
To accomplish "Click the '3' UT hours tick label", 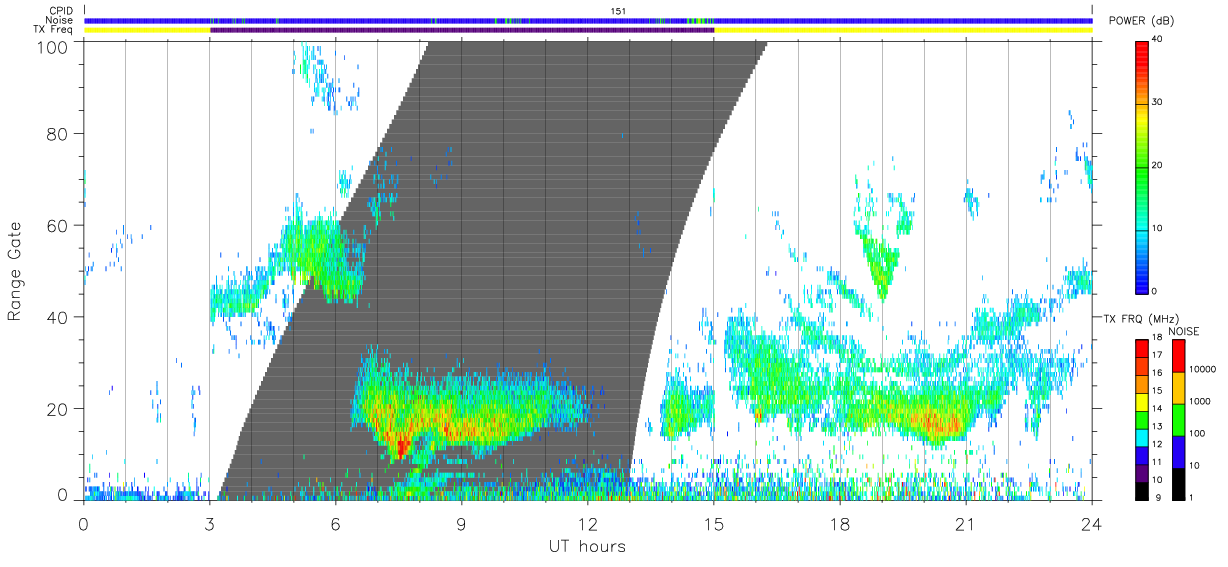I will coord(209,523).
